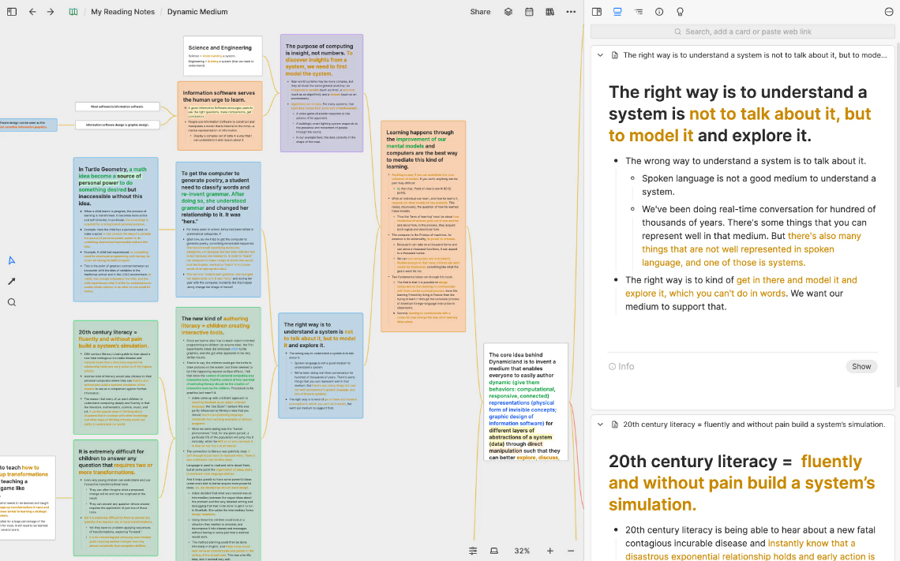Screen dimensions: 900x561
Task: Click the search or add card field
Action: (742, 32)
